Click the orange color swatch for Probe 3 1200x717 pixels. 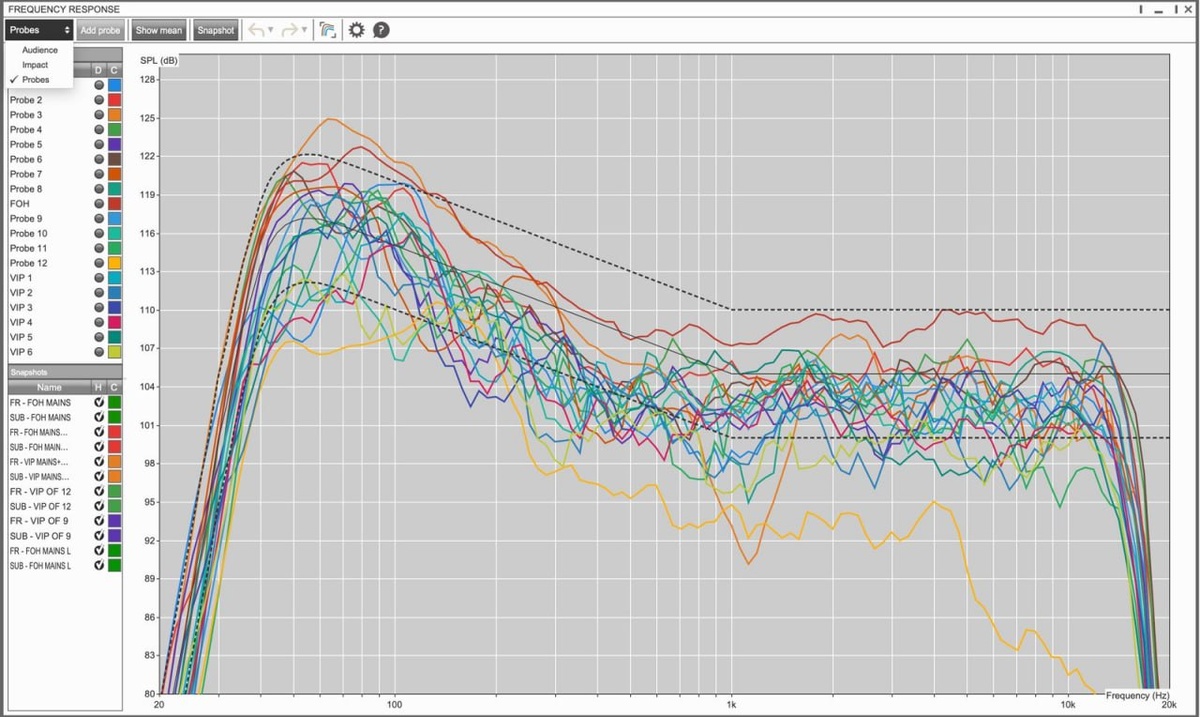point(115,115)
